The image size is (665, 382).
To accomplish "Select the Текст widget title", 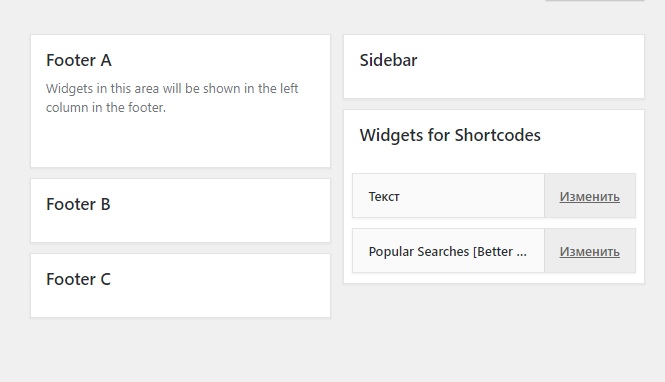I will click(x=384, y=197).
